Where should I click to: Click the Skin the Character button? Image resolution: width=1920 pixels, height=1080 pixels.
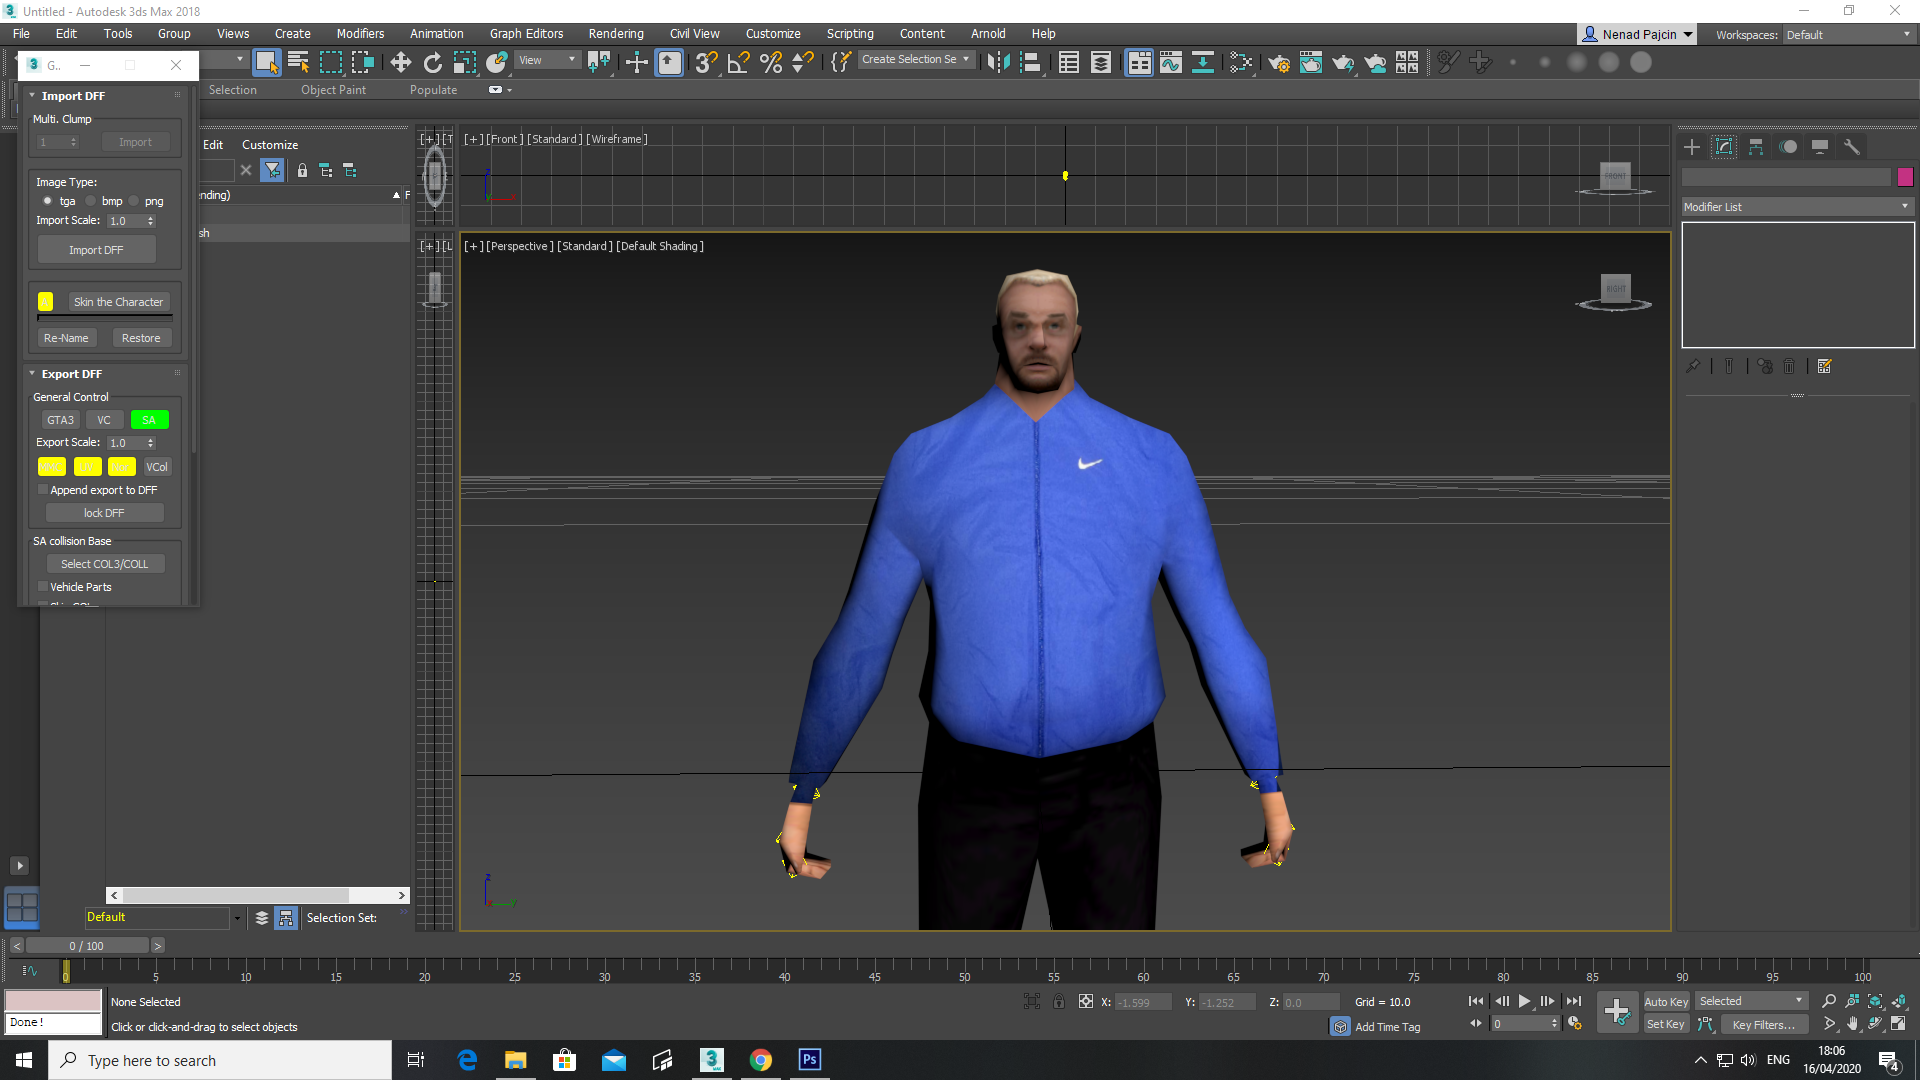tap(118, 302)
